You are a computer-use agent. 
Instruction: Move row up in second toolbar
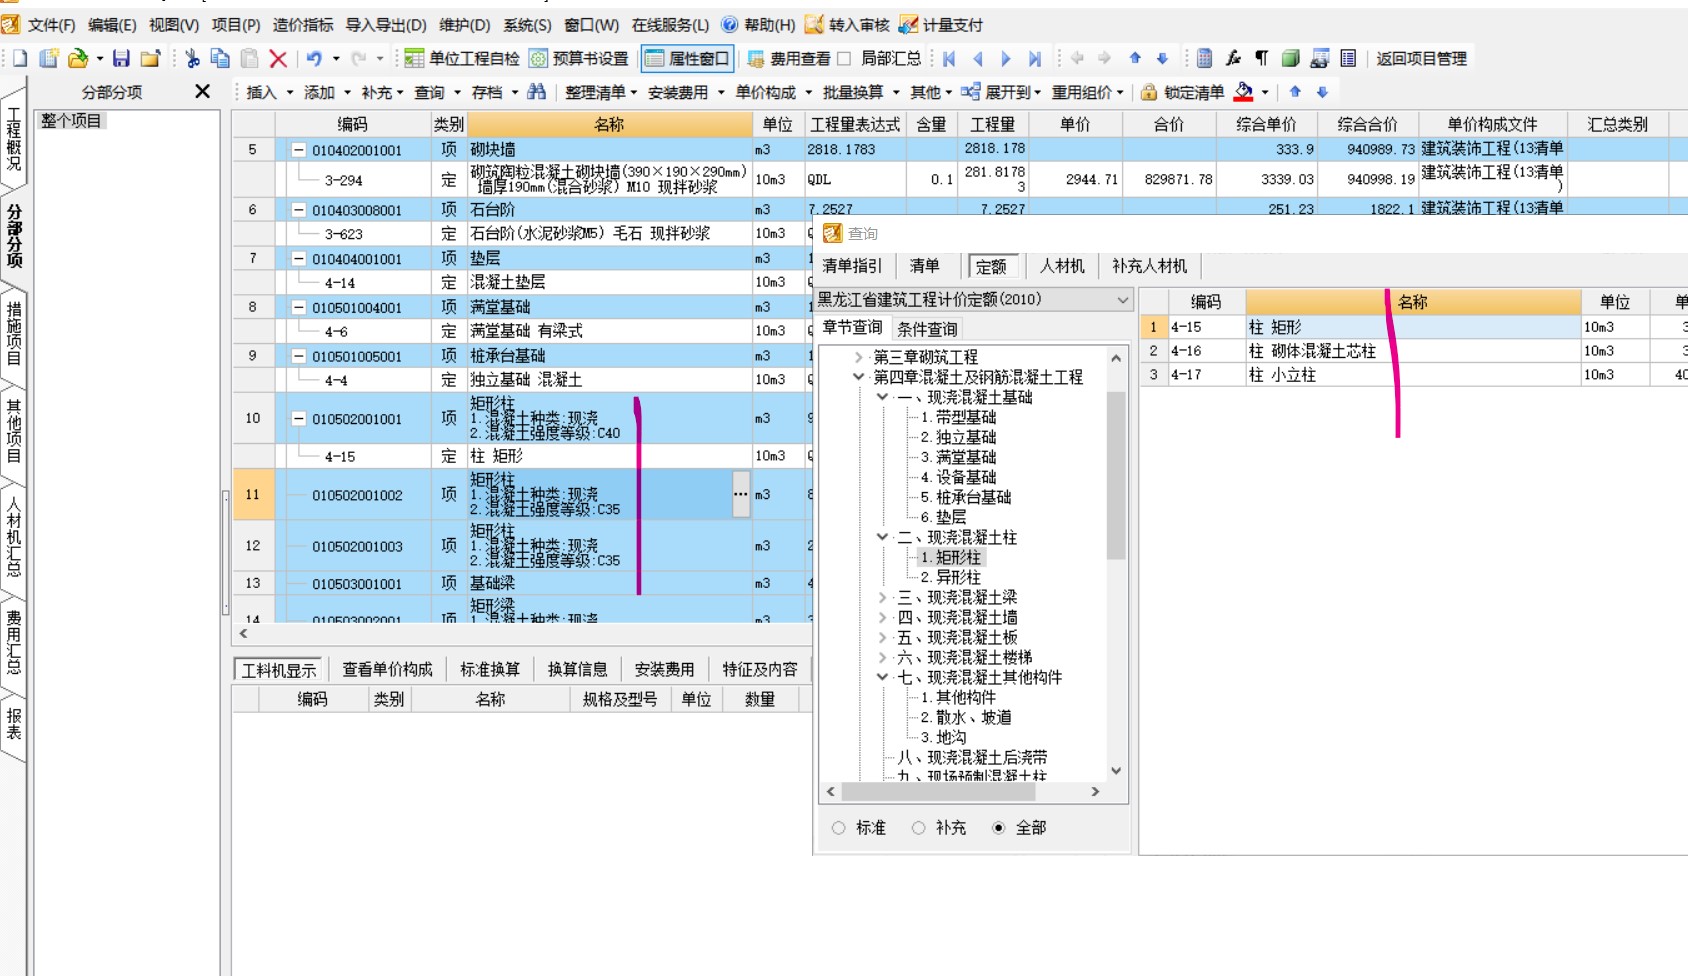(x=1295, y=92)
